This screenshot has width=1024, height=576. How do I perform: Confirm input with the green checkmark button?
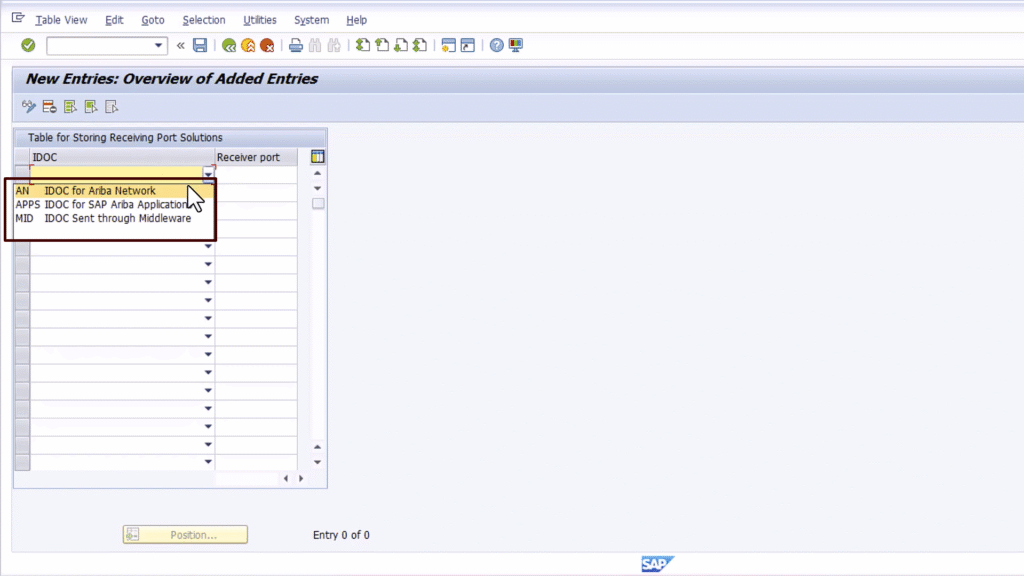tap(27, 45)
